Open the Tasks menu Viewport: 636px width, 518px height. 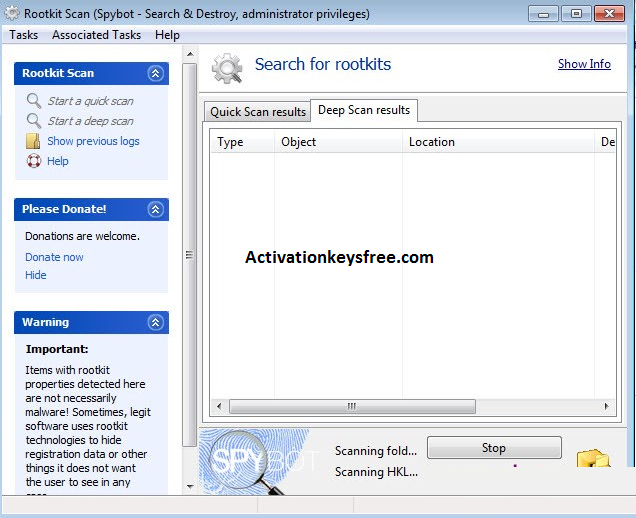coord(24,35)
